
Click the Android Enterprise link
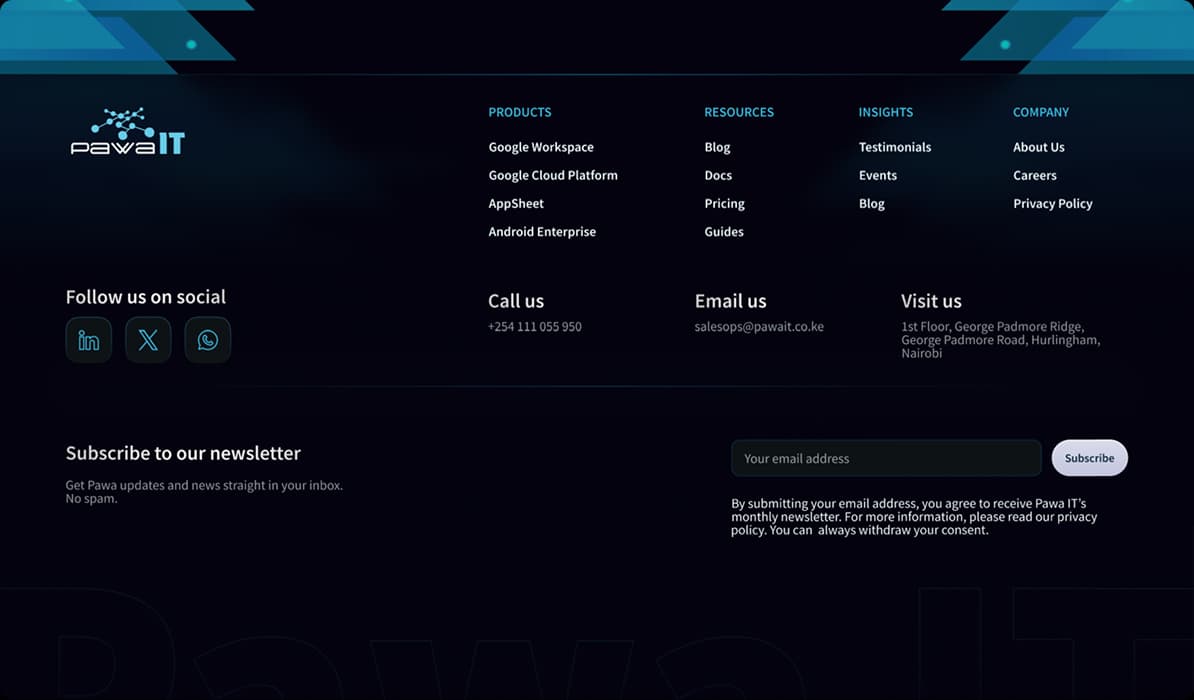click(x=542, y=231)
